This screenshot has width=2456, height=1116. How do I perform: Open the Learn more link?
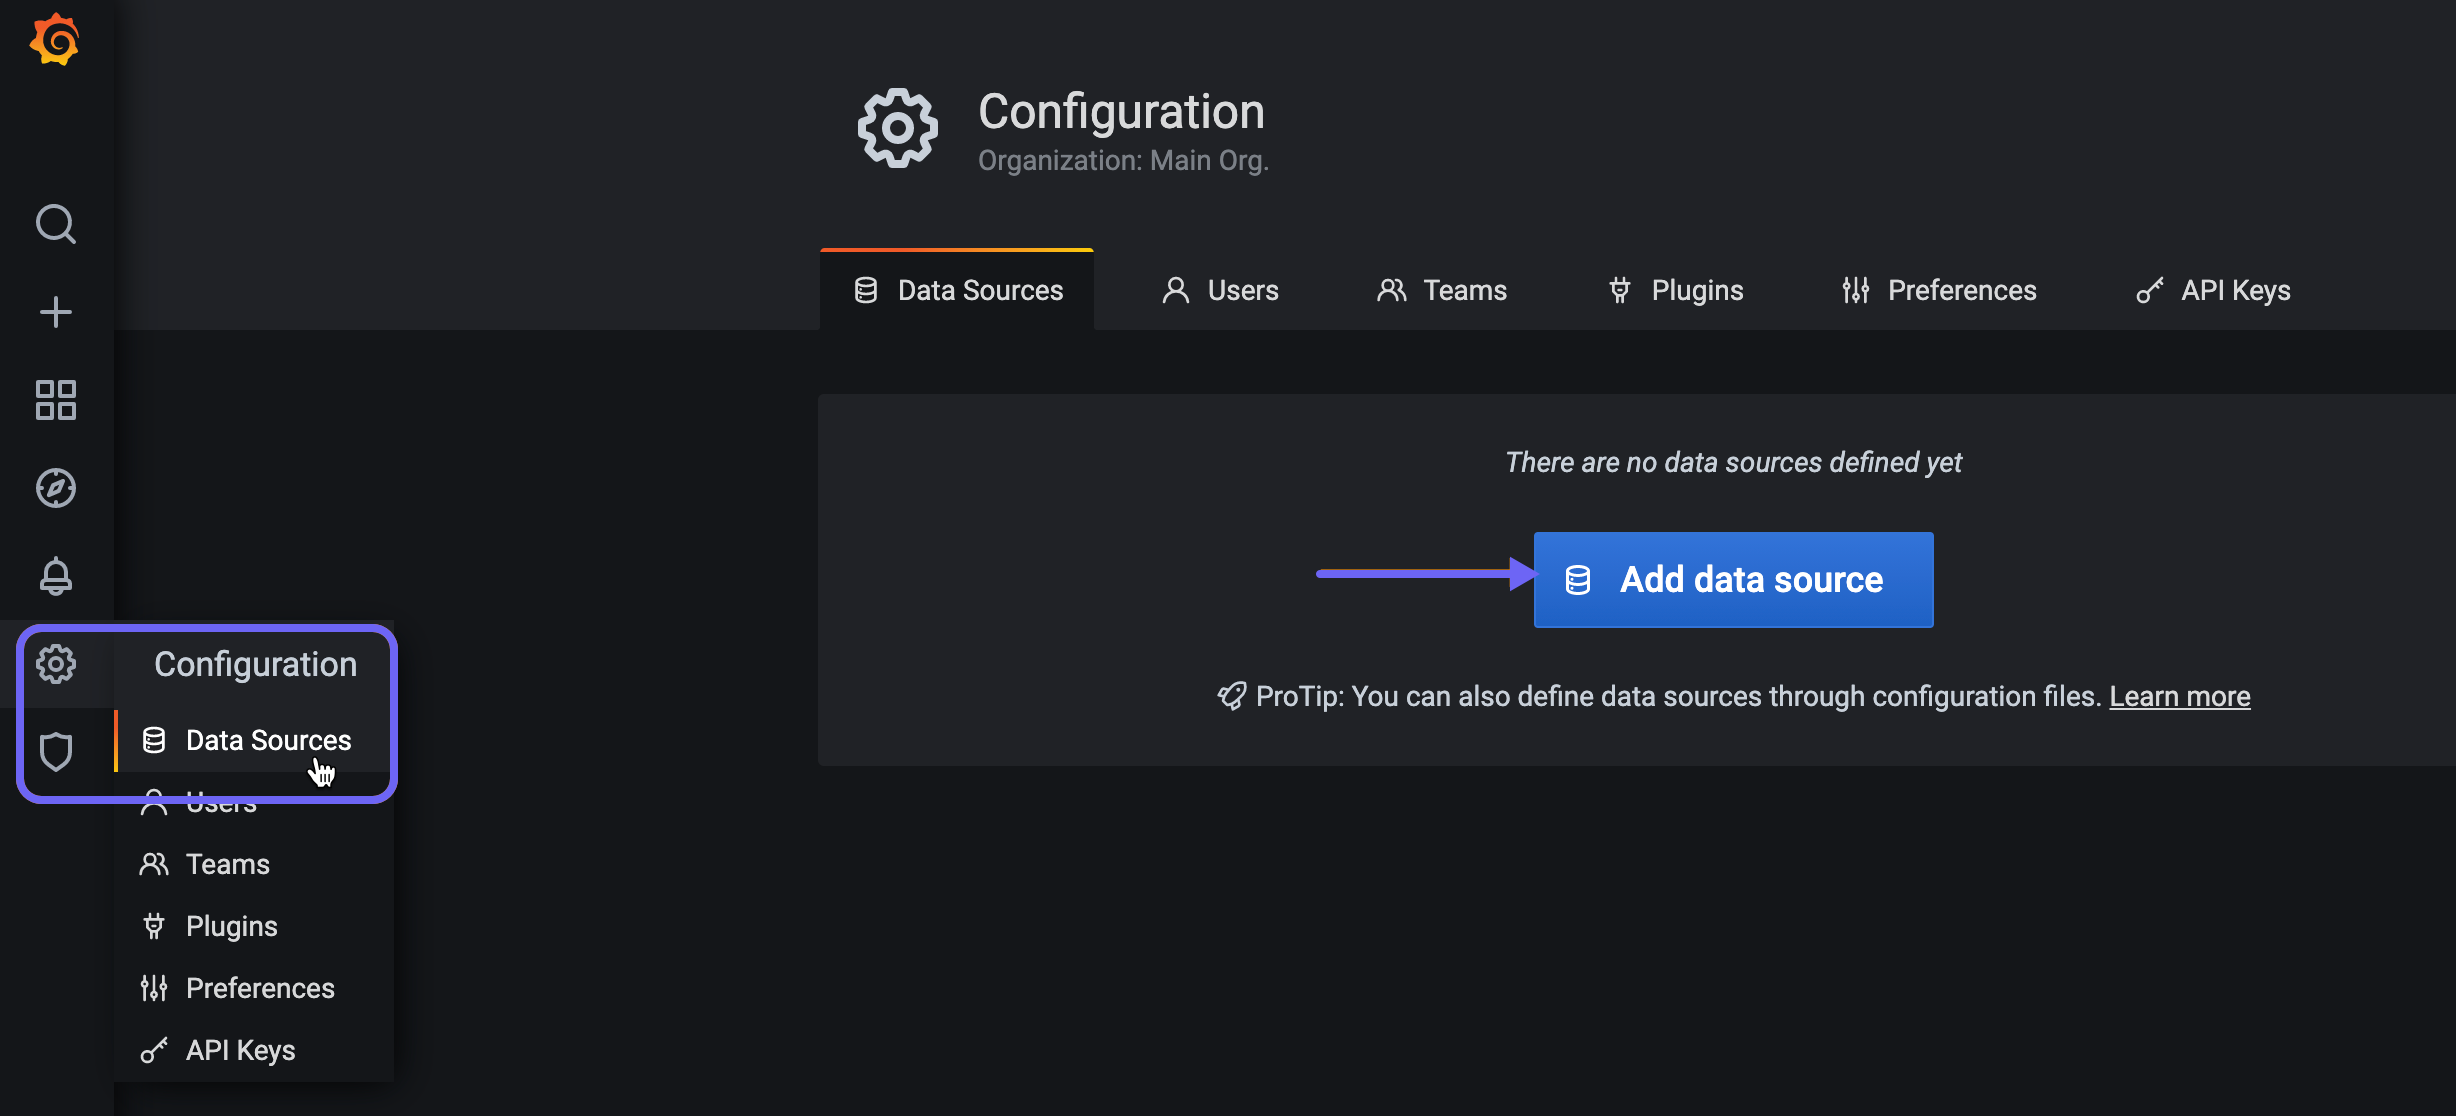click(2180, 695)
